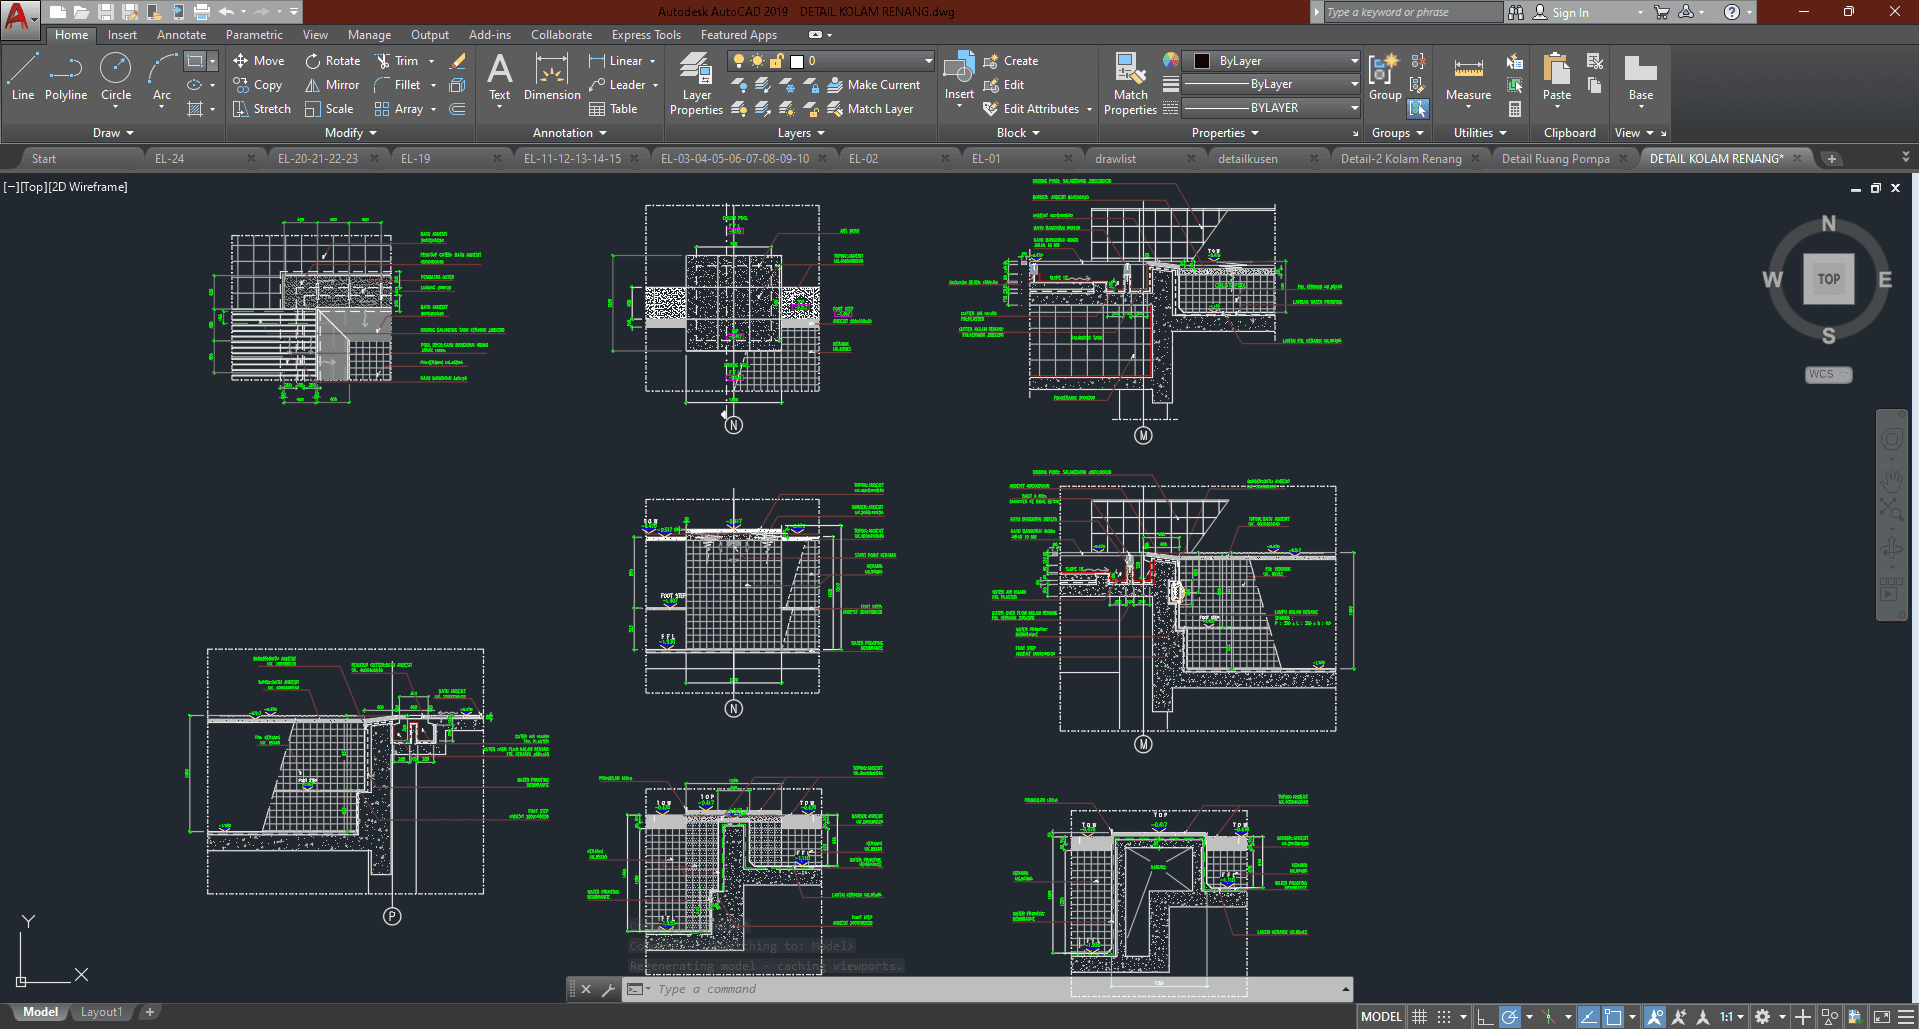Toggle the grid display in status bar
This screenshot has height=1029, width=1919.
pyautogui.click(x=1419, y=1017)
